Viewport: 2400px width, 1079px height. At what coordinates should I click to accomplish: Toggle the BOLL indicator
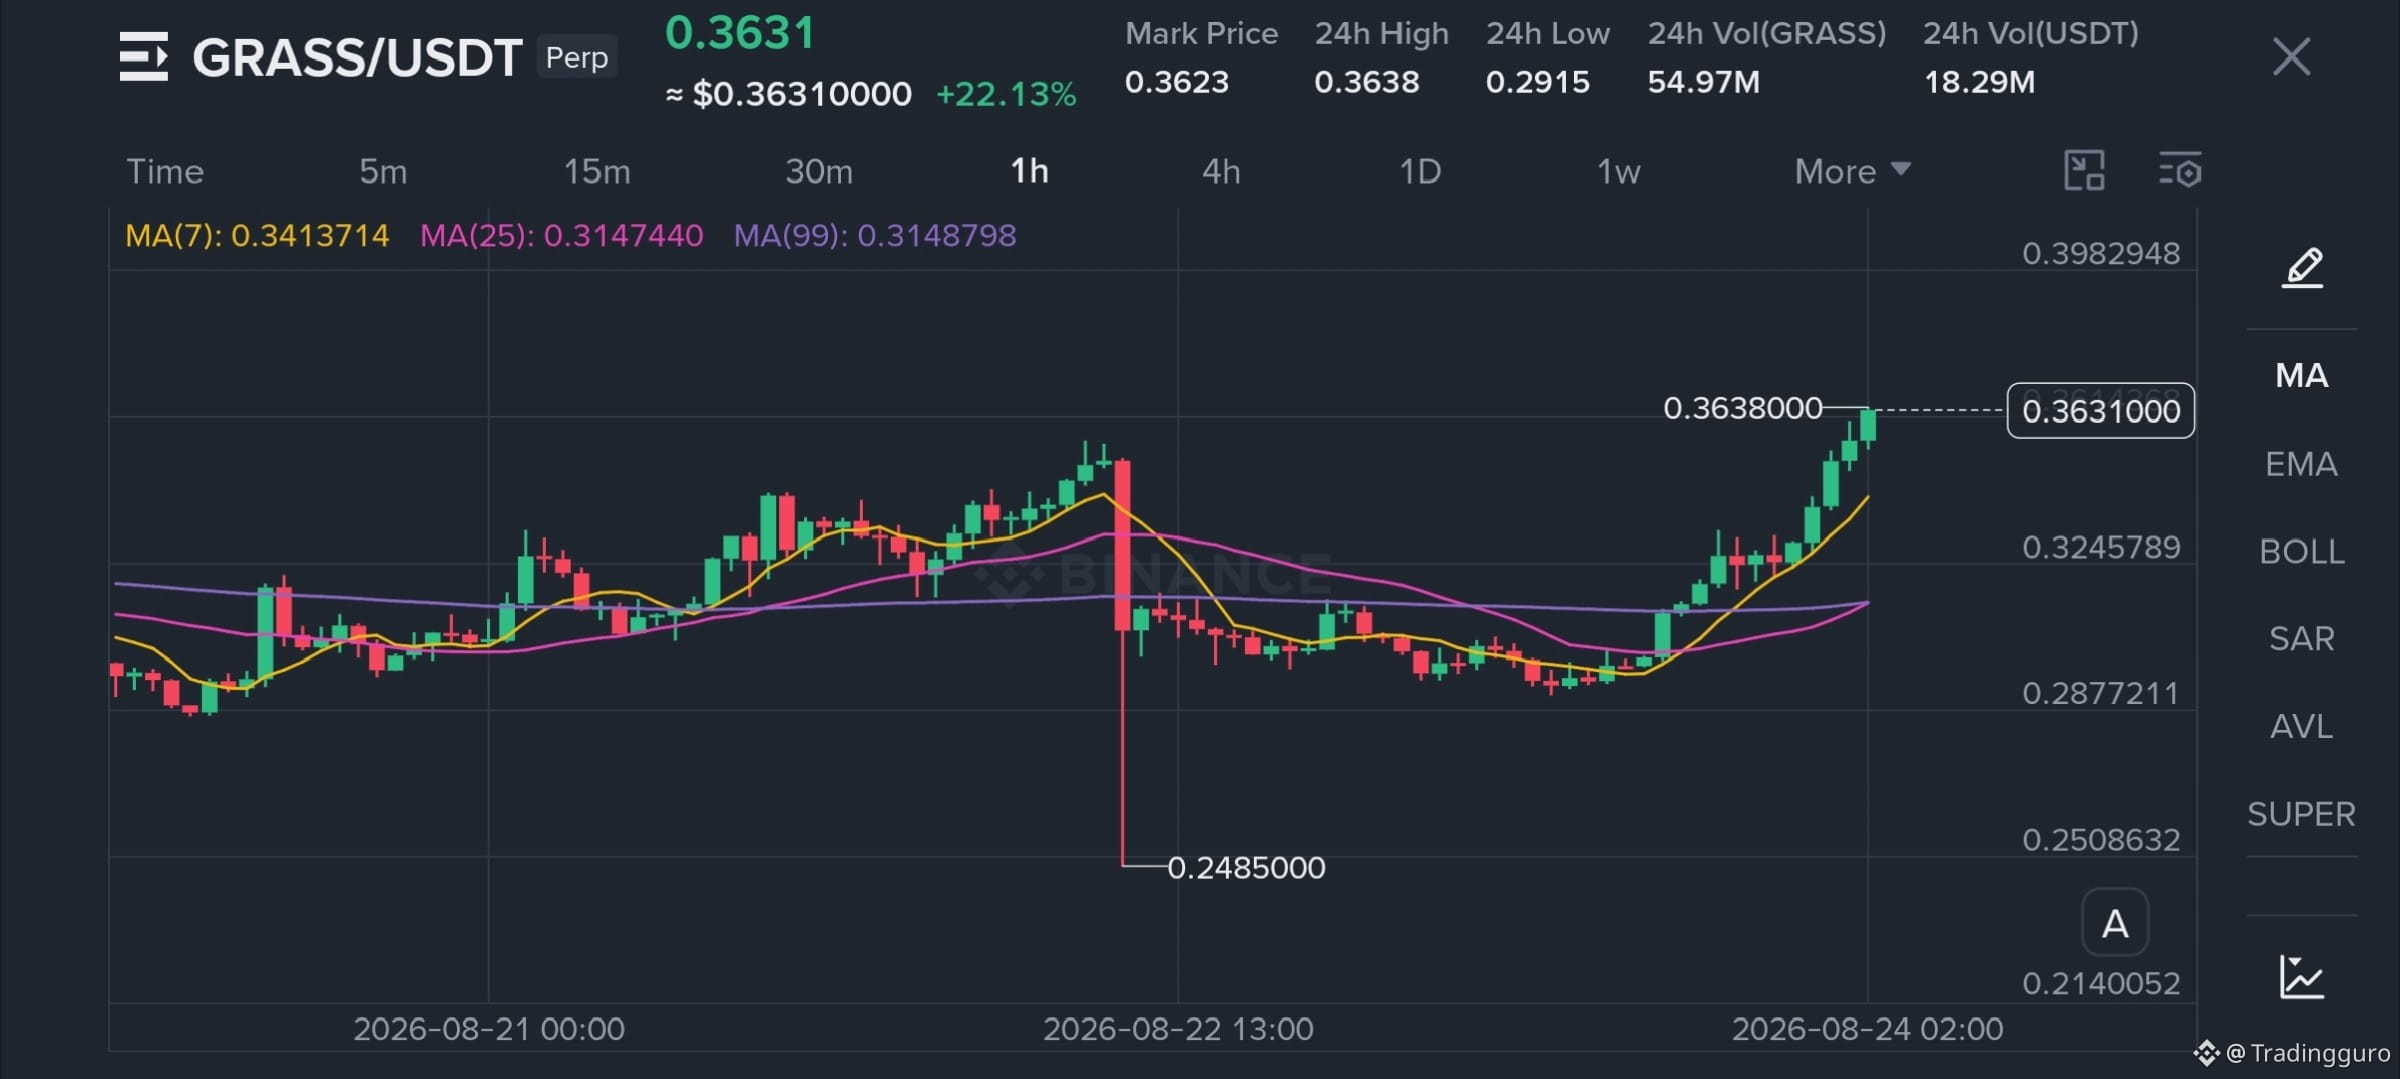[x=2302, y=552]
